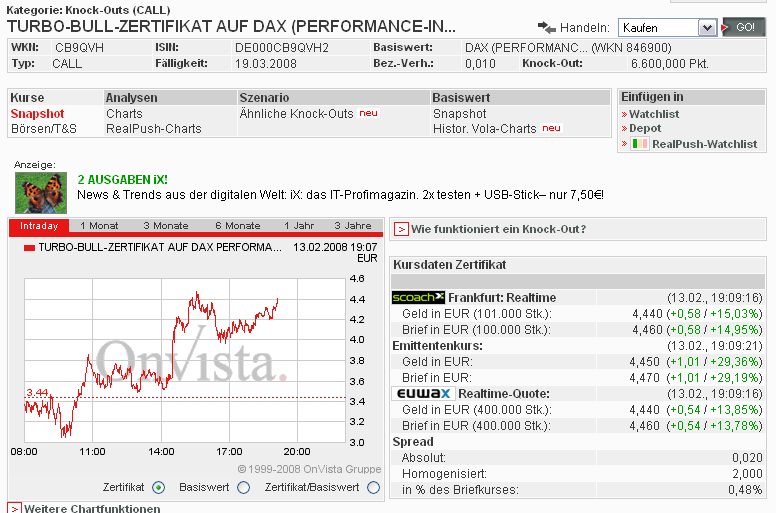This screenshot has width=782, height=513.
Task: Open the Snapshot link under Kurse
Action: coord(37,114)
